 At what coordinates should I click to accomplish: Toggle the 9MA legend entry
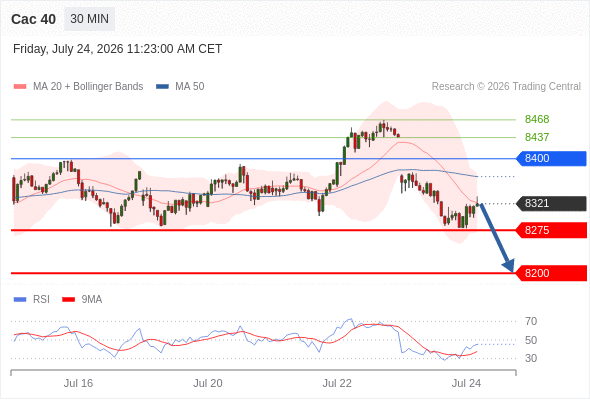(82, 300)
